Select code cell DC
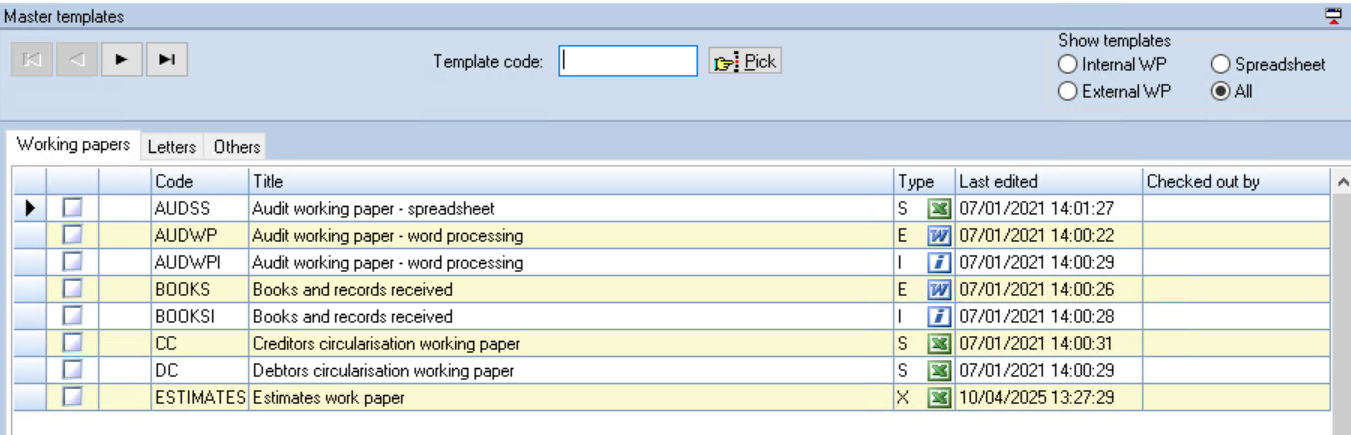Viewport: 1351px width, 435px height. (x=199, y=371)
